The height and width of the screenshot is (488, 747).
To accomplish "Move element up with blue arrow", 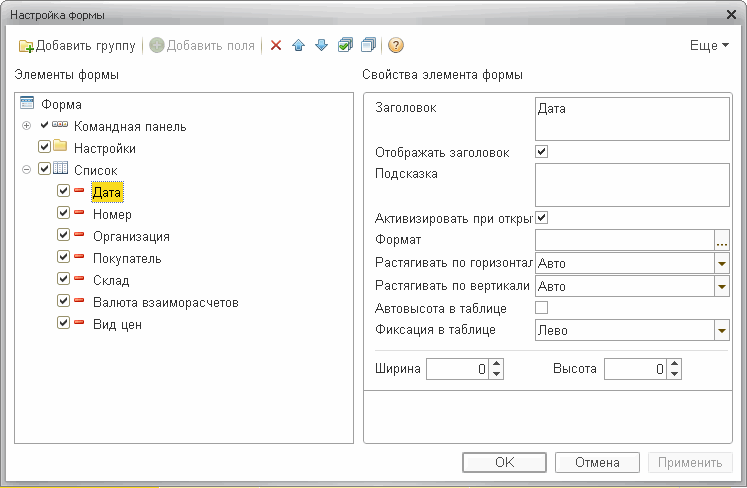I will tap(299, 46).
